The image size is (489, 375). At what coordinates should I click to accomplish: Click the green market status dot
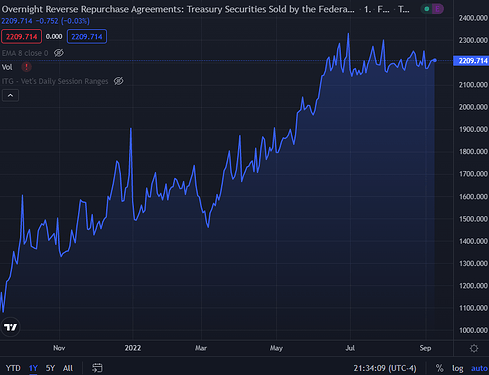426,9
